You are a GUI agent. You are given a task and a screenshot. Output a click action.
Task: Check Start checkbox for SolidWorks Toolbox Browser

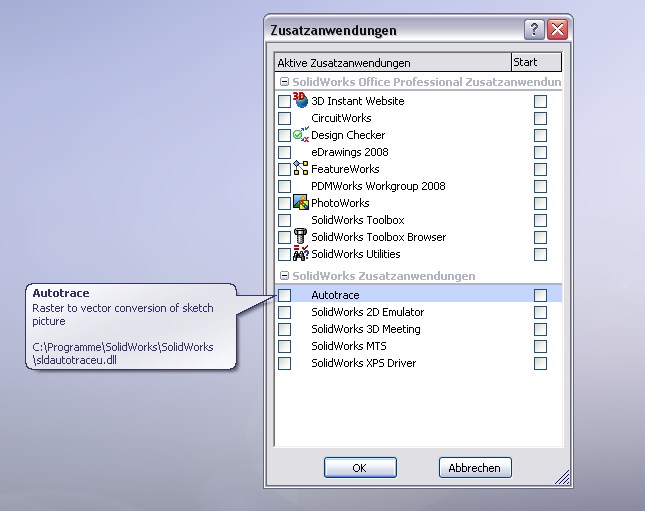tap(540, 237)
